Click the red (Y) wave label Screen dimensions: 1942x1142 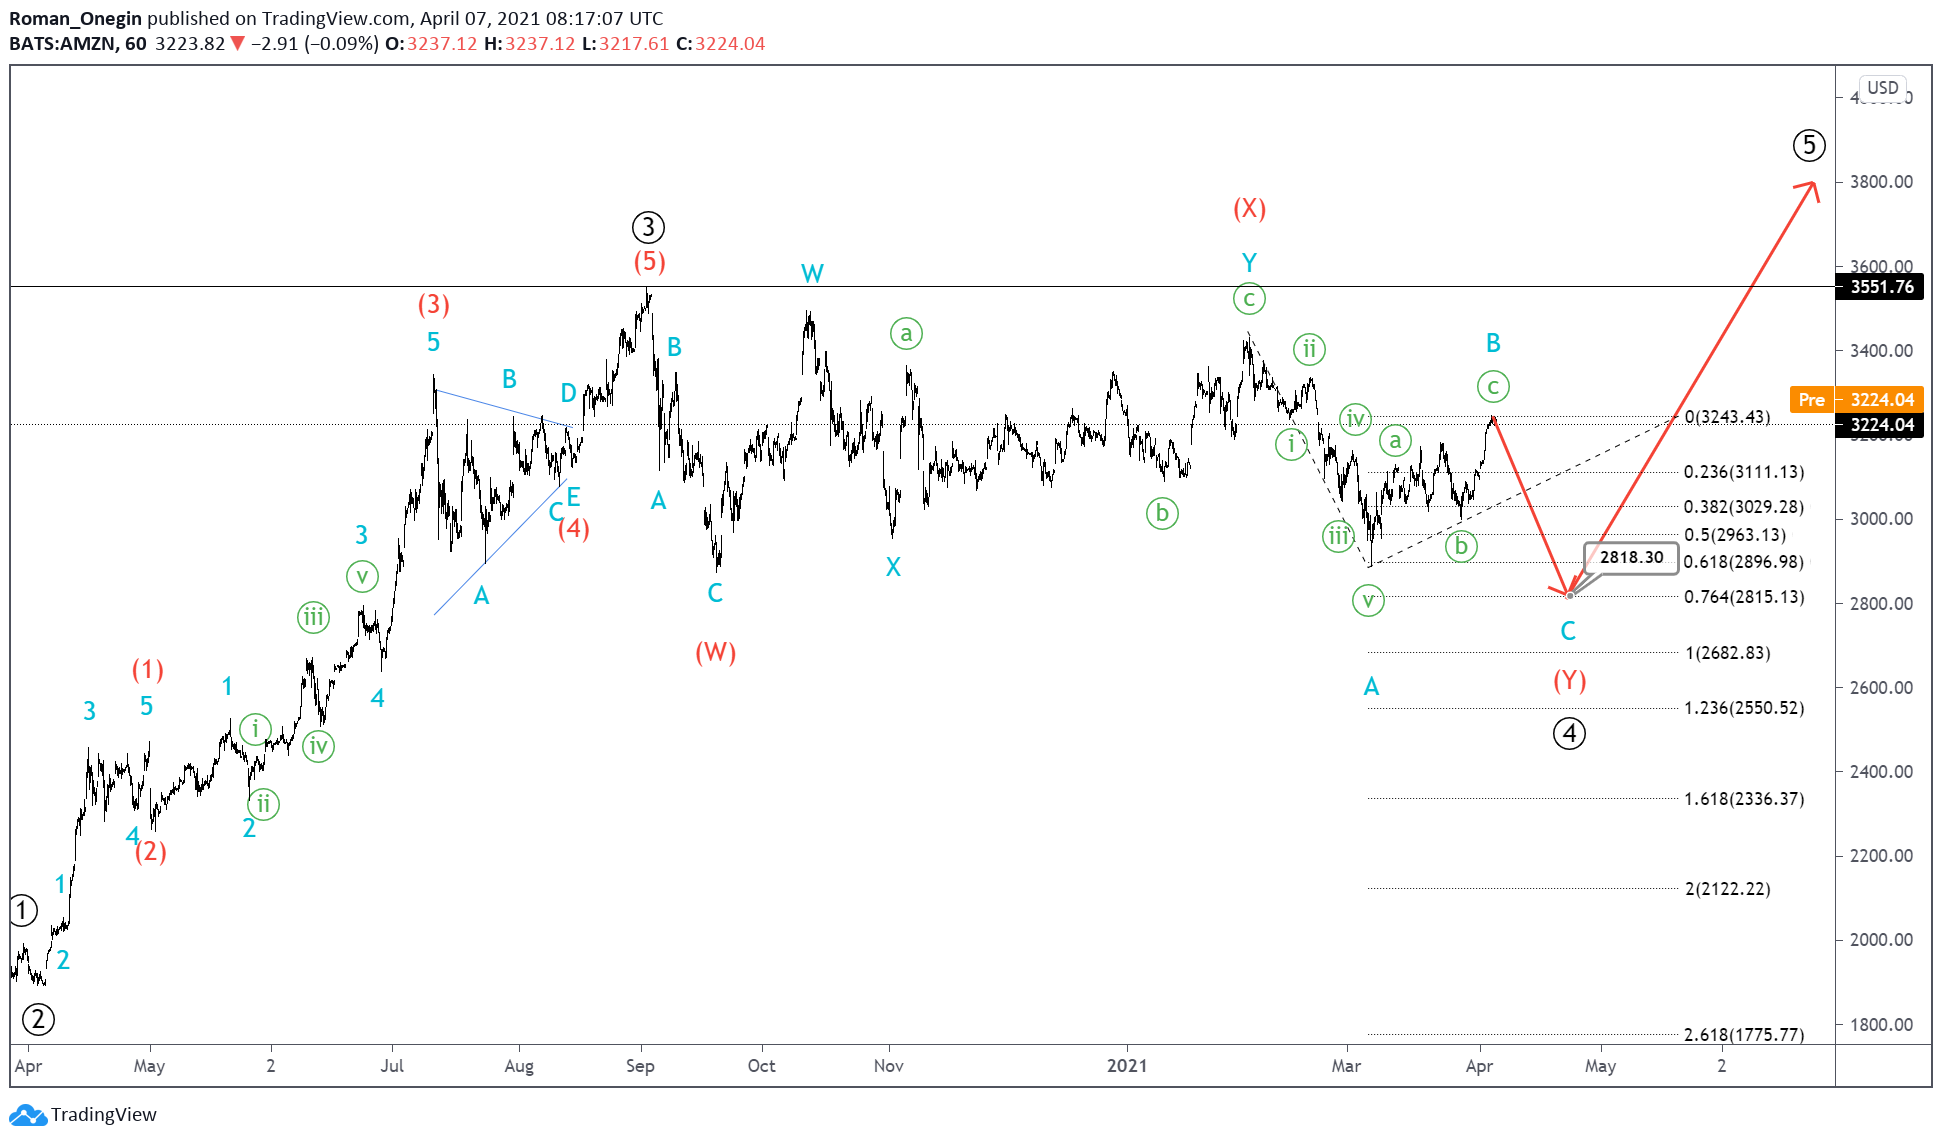click(1569, 681)
